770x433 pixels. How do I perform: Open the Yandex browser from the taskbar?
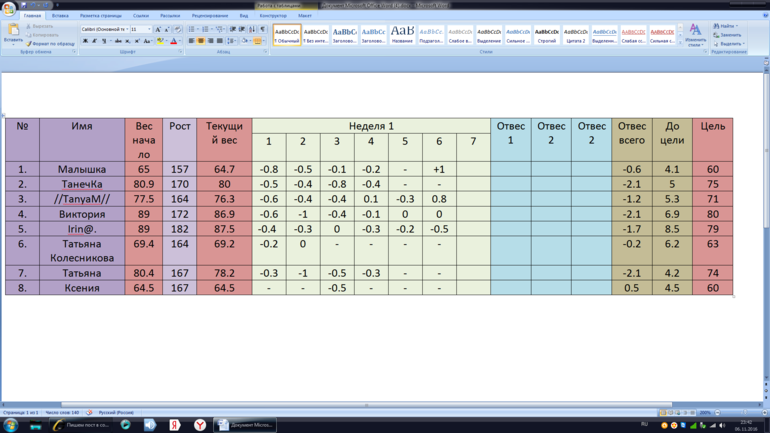200,425
